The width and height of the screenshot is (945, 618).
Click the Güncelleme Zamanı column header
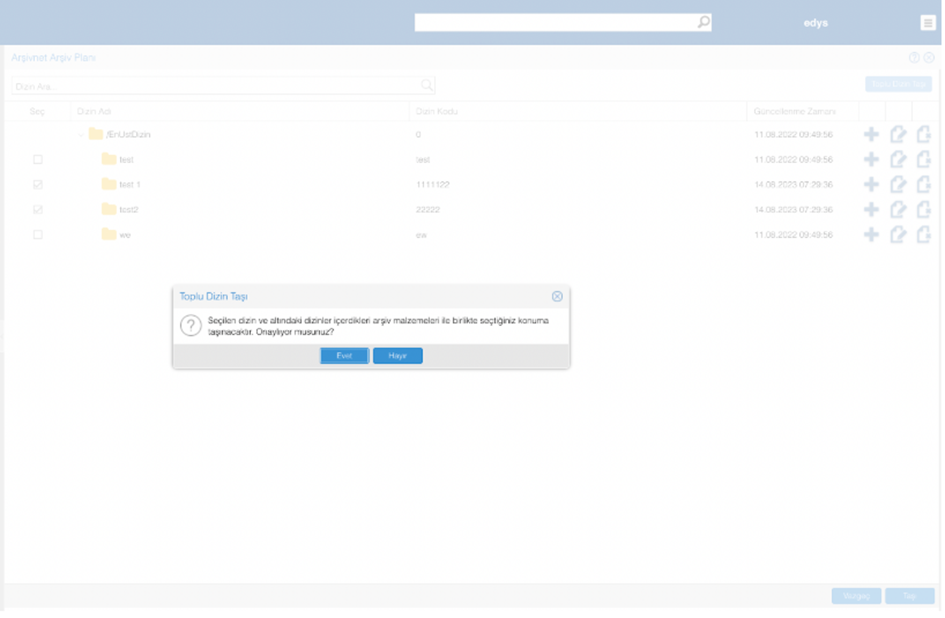click(x=794, y=111)
